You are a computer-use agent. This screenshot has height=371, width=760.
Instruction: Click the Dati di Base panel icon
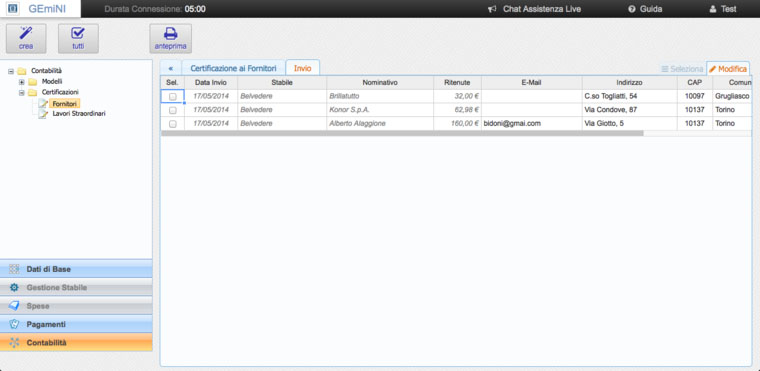tap(15, 269)
